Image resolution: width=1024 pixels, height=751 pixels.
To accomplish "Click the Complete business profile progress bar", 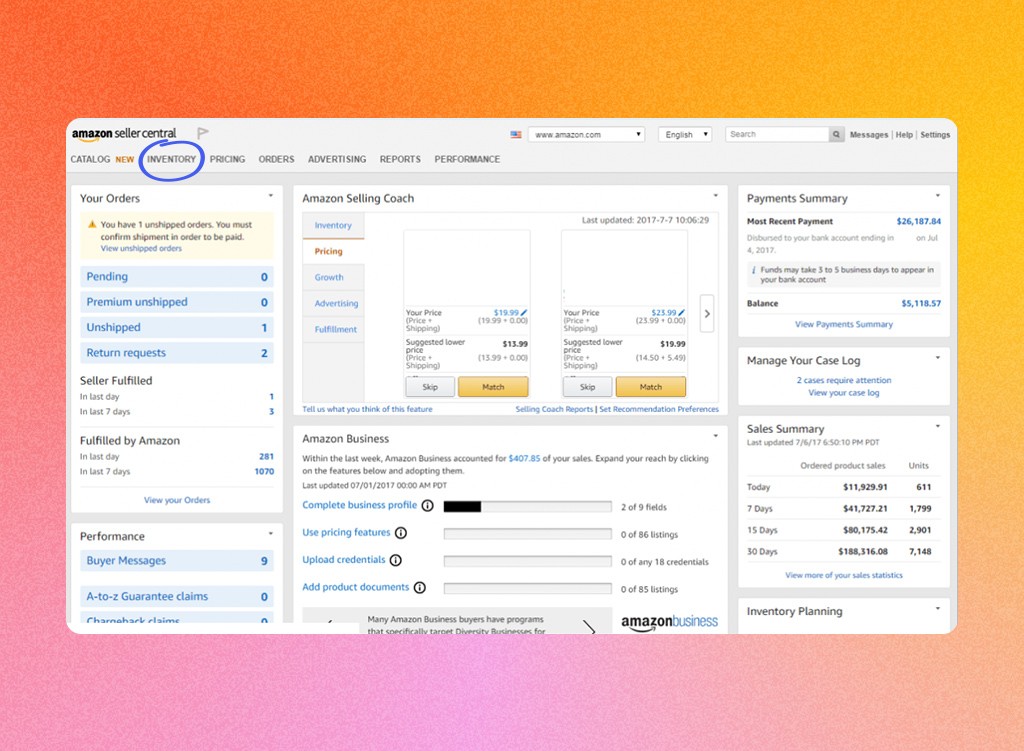I will point(528,507).
